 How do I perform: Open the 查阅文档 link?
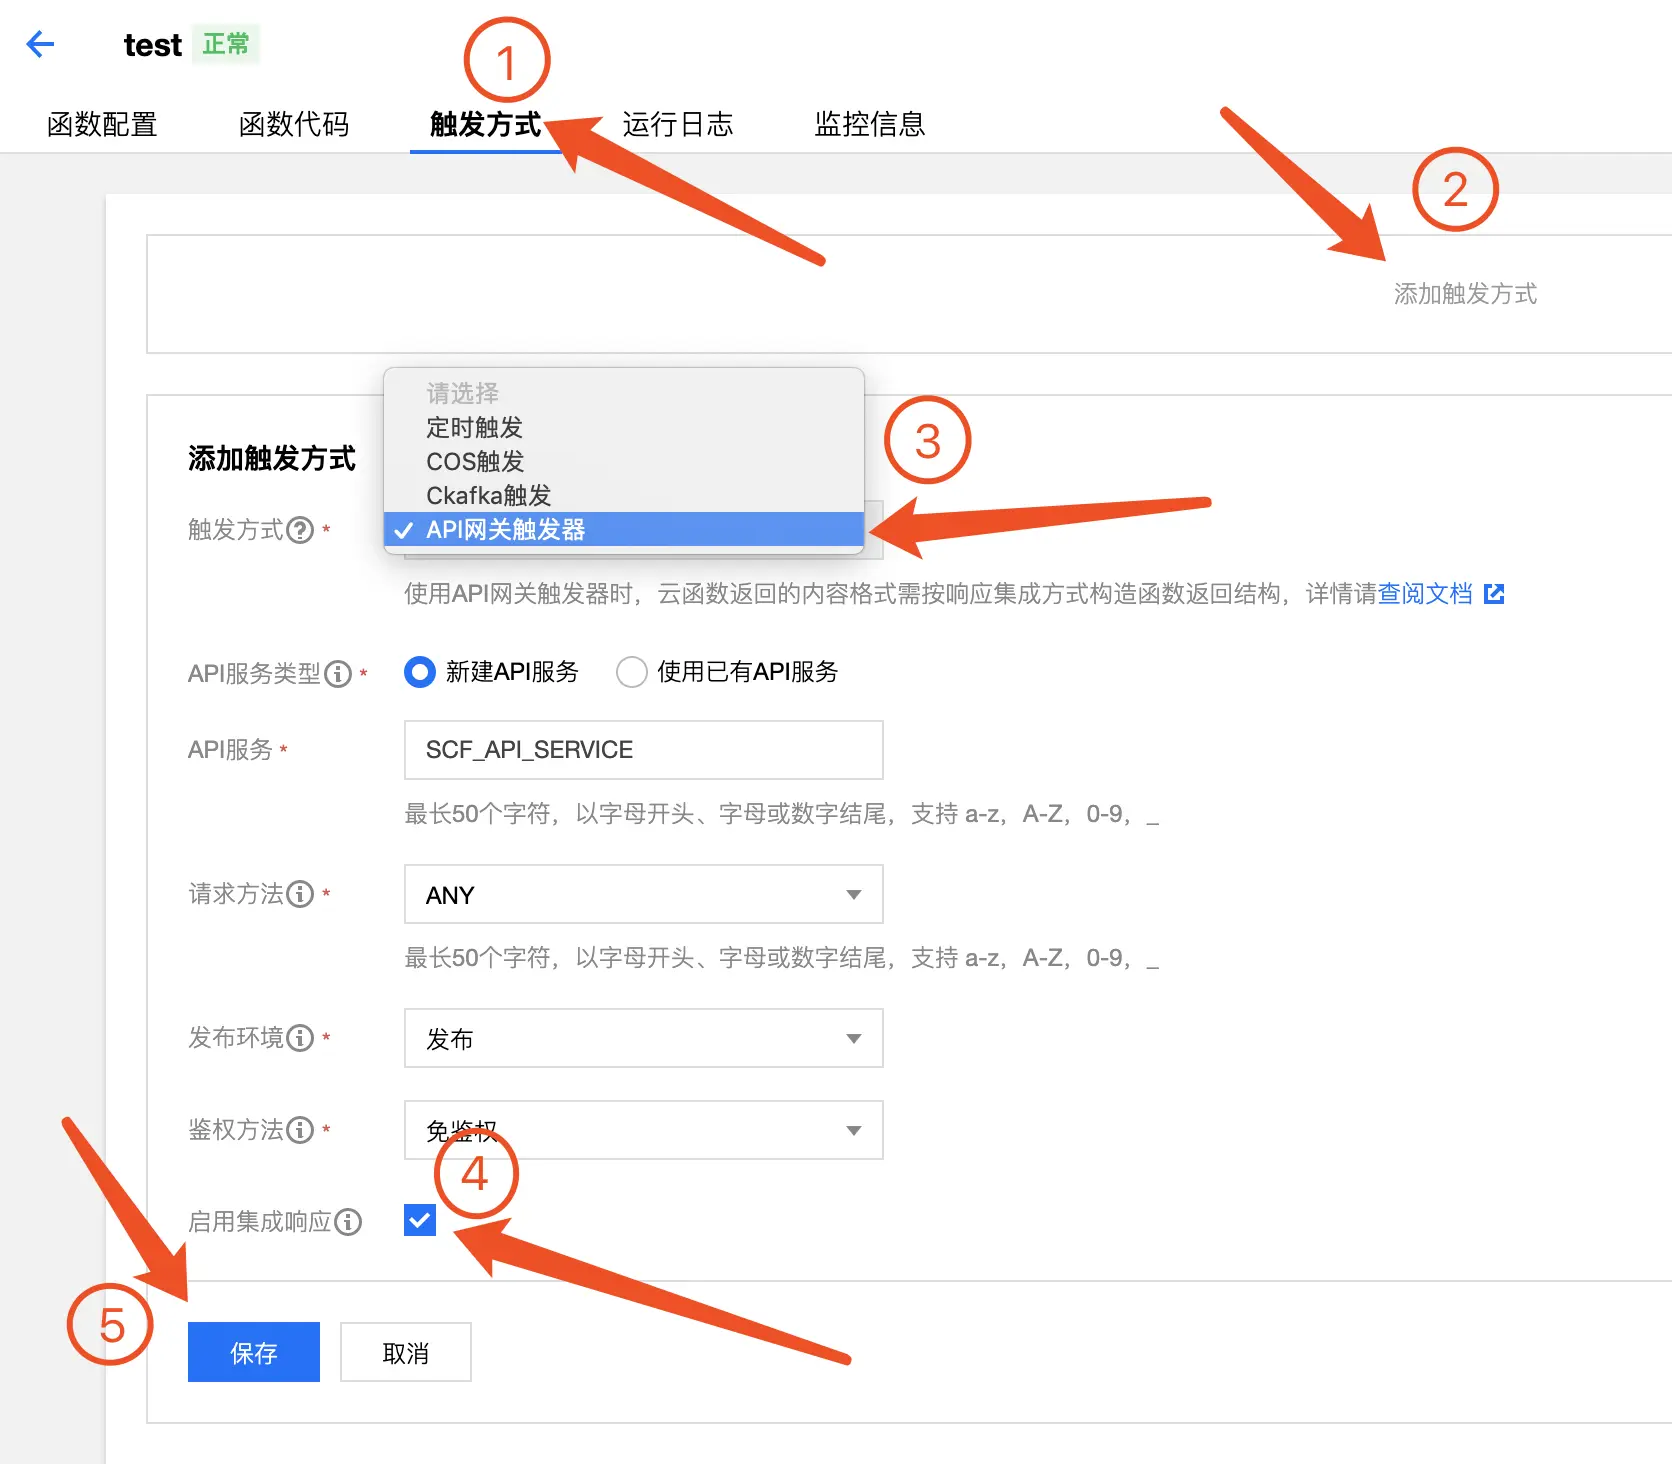pyautogui.click(x=1426, y=593)
